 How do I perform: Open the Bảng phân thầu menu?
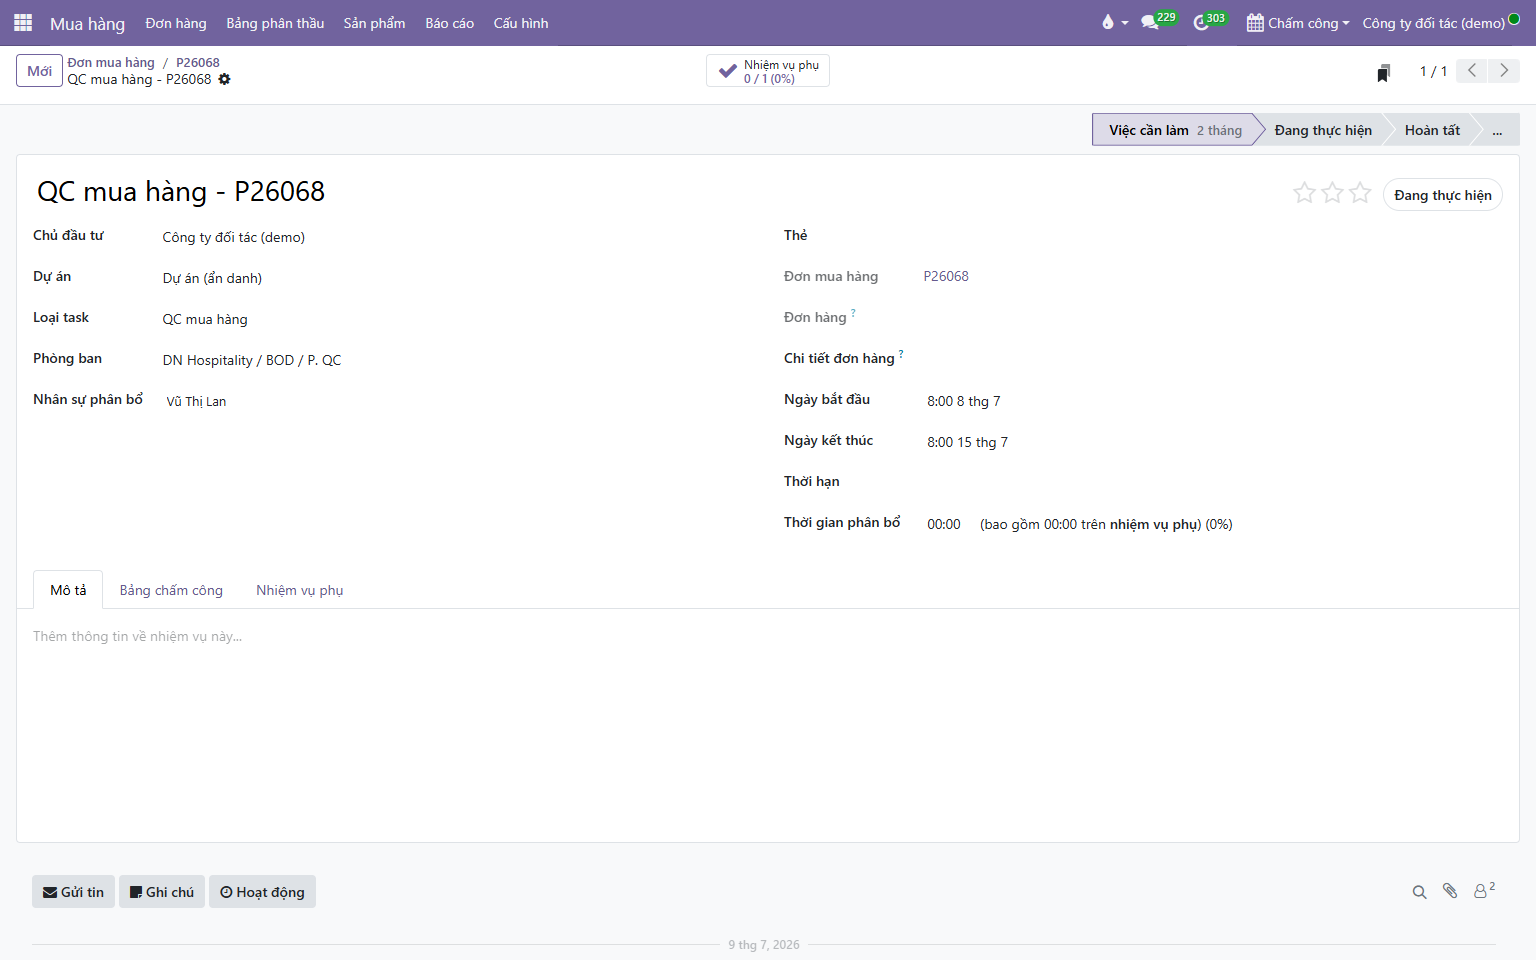pos(275,23)
